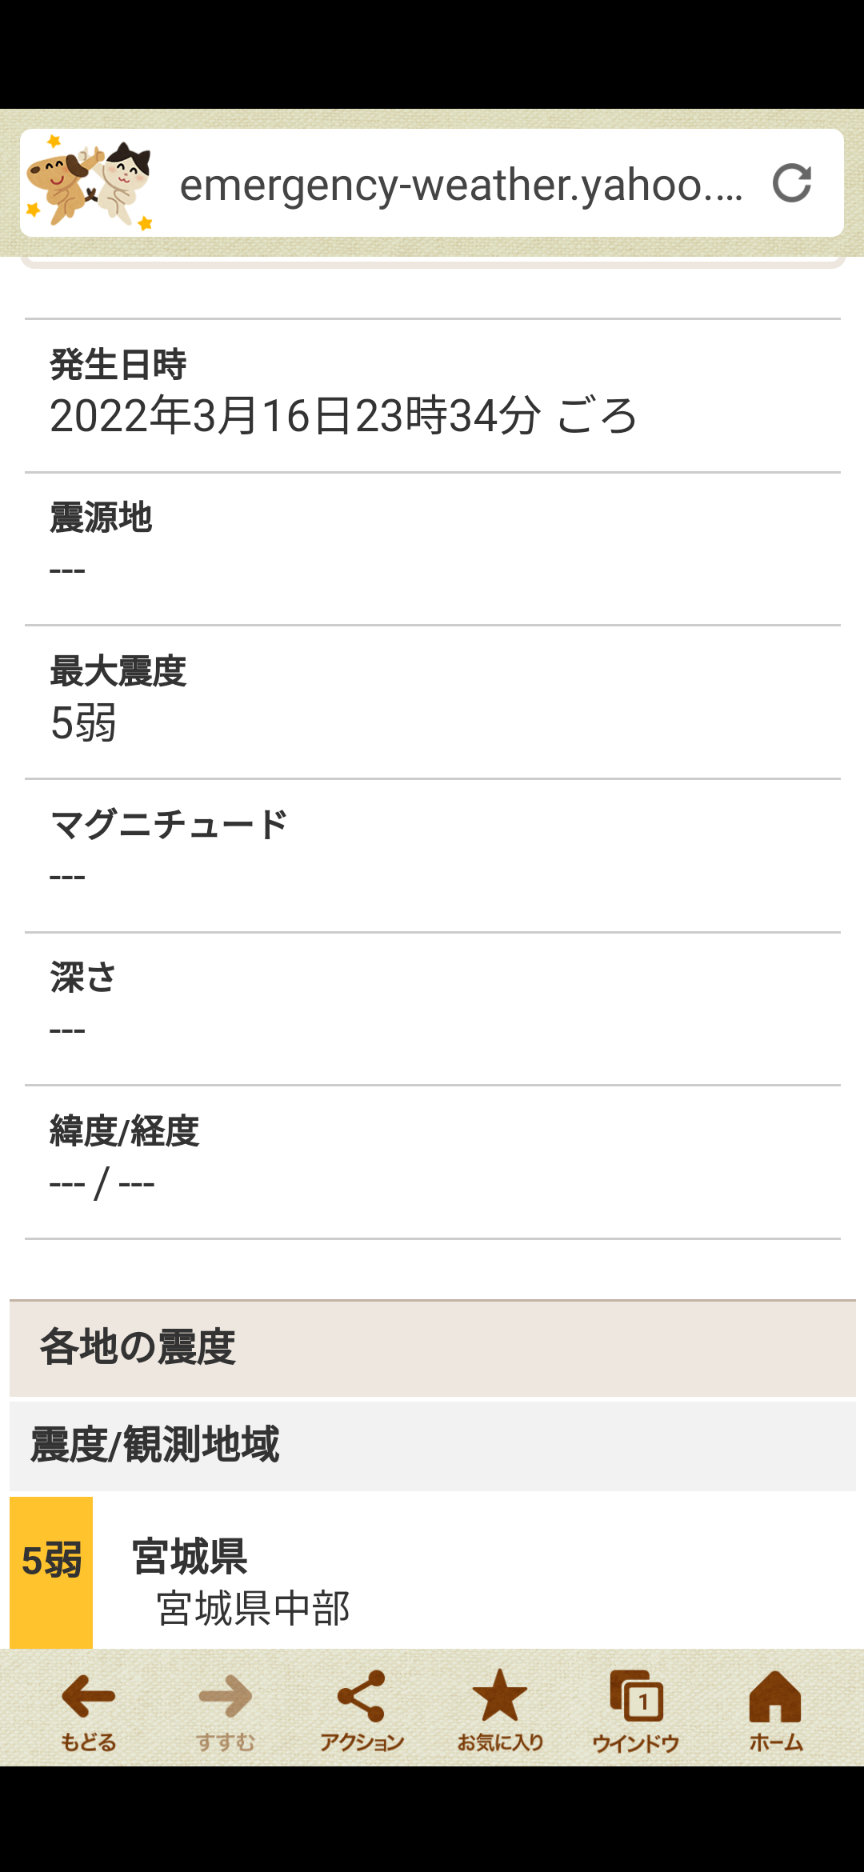
Task: Tap the emergency-weather.yahoo URL field
Action: tap(461, 185)
